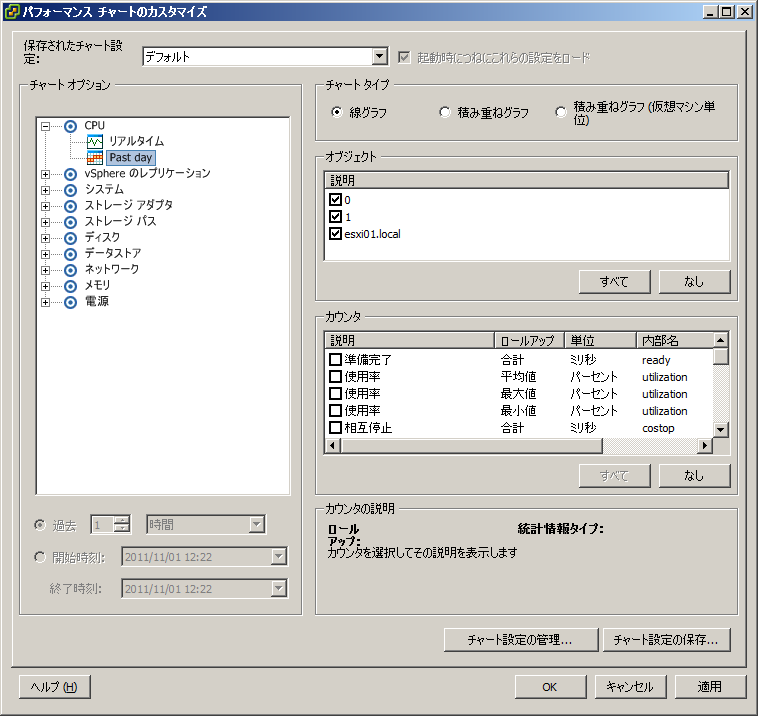Click the counter list horizontal scrollbar
Screen dimensions: 758x716
pos(520,446)
